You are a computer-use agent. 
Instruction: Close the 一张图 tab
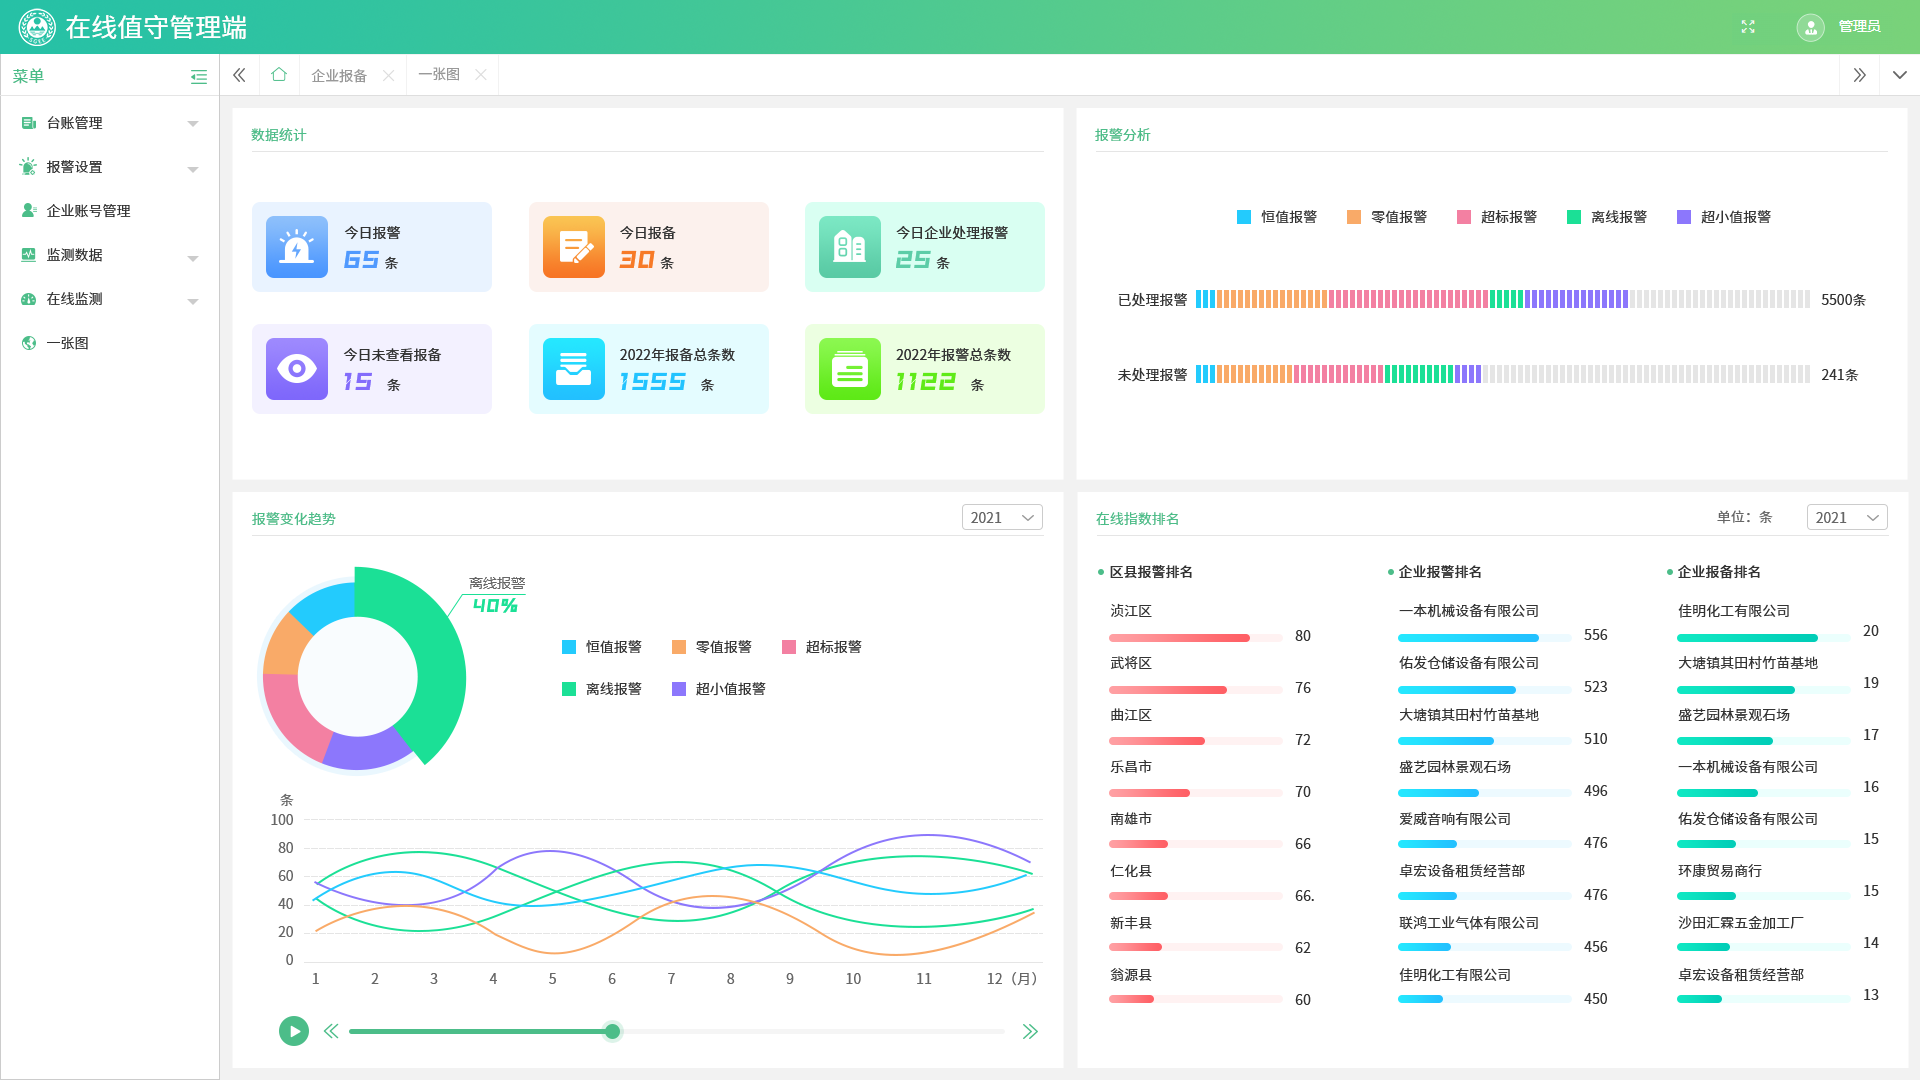click(481, 75)
